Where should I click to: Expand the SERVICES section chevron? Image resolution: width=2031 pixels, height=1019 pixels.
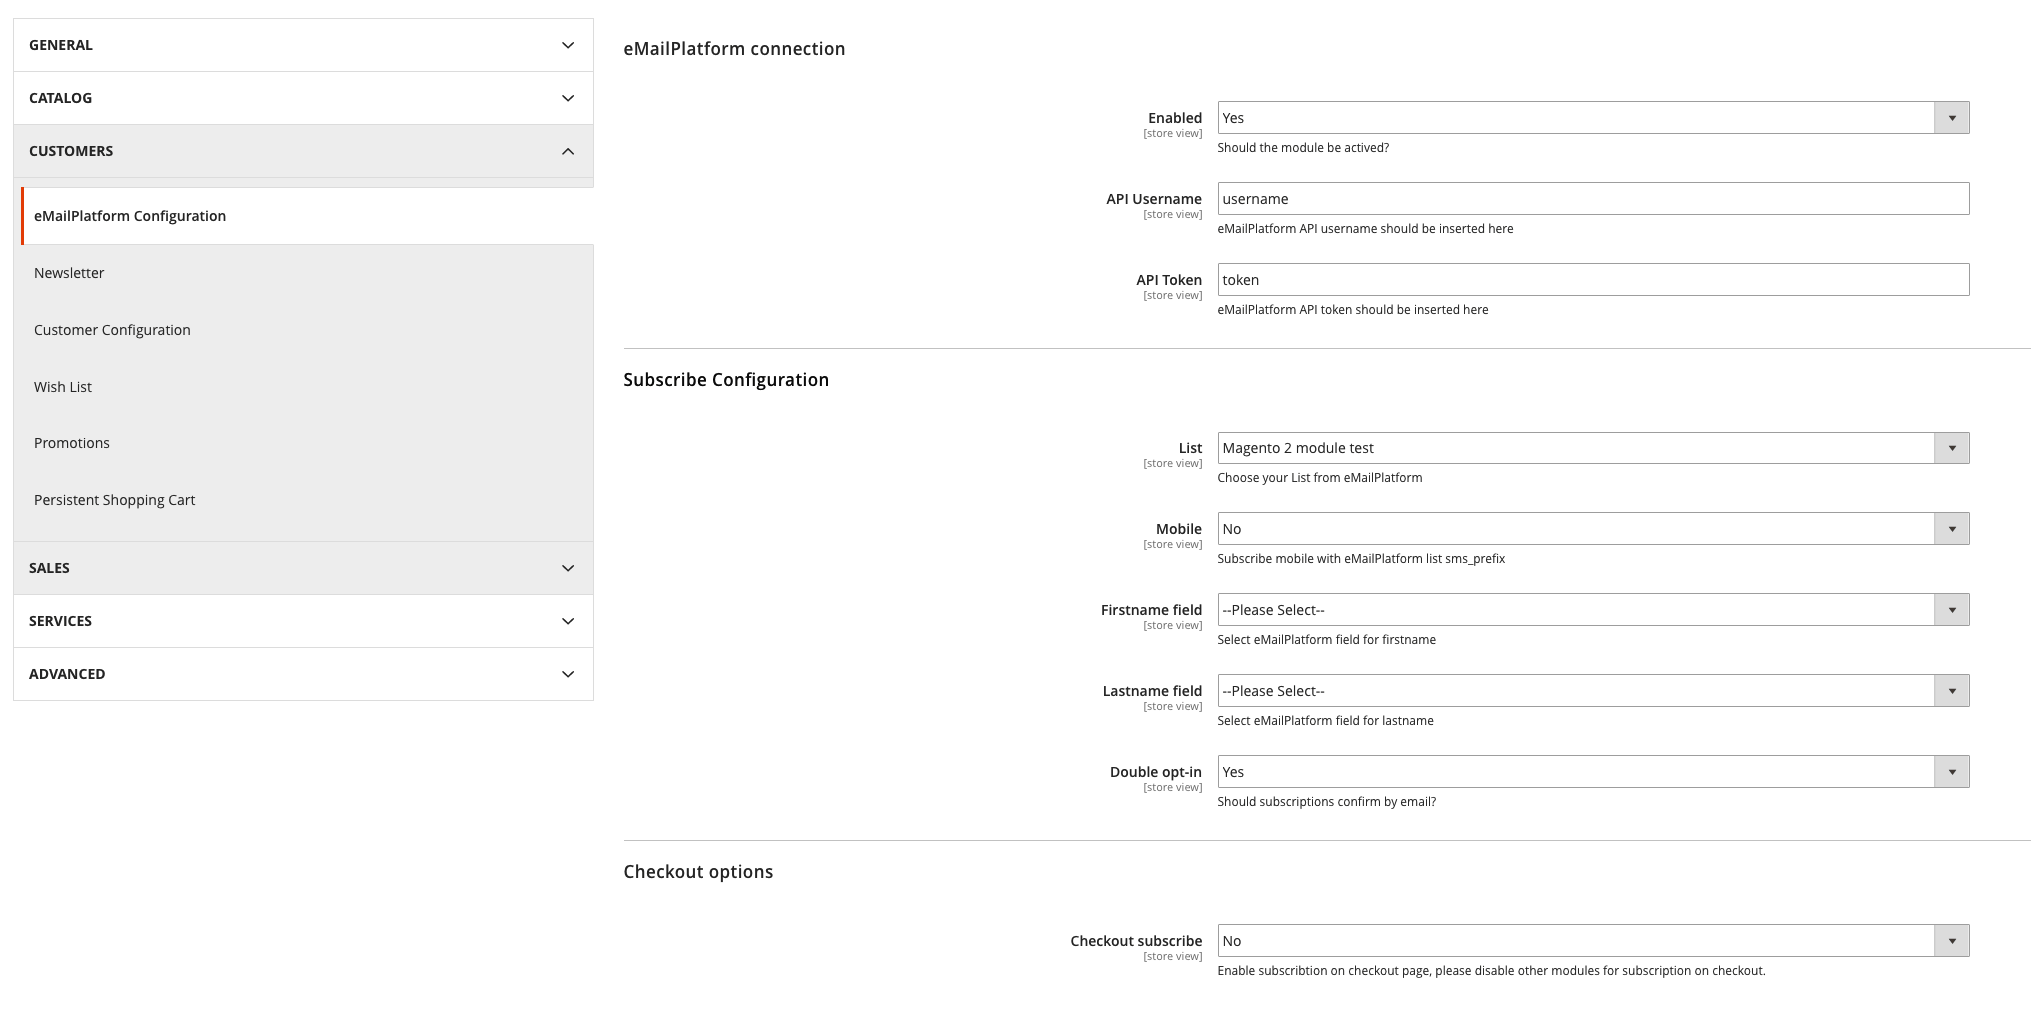tap(568, 621)
